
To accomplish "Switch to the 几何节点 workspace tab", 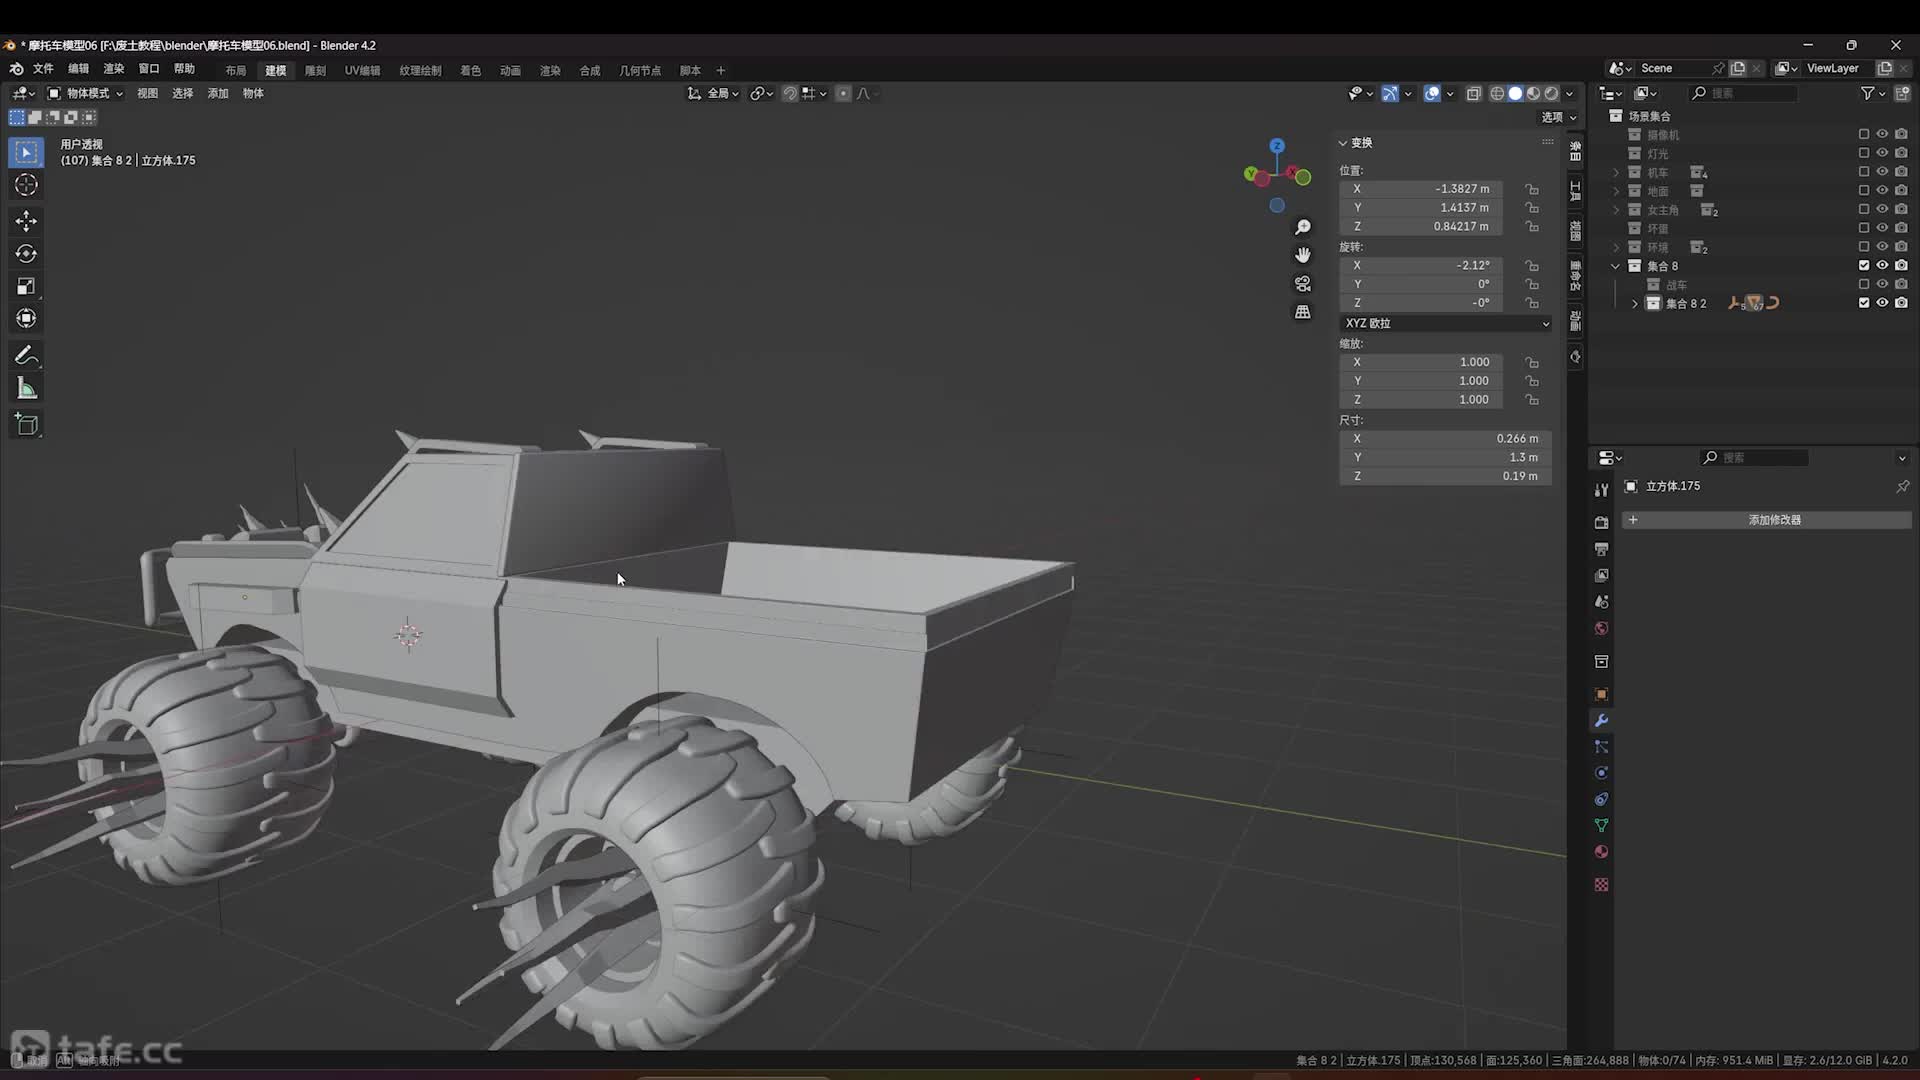I will tap(640, 70).
